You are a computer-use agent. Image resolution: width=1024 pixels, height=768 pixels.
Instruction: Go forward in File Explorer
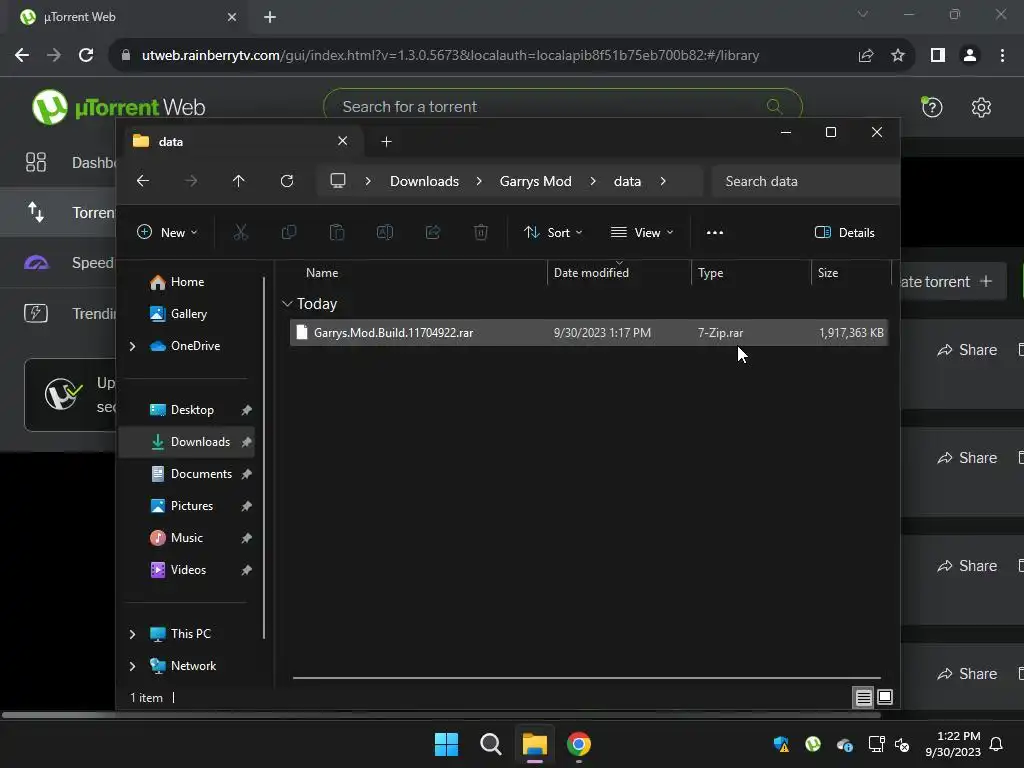pos(191,181)
